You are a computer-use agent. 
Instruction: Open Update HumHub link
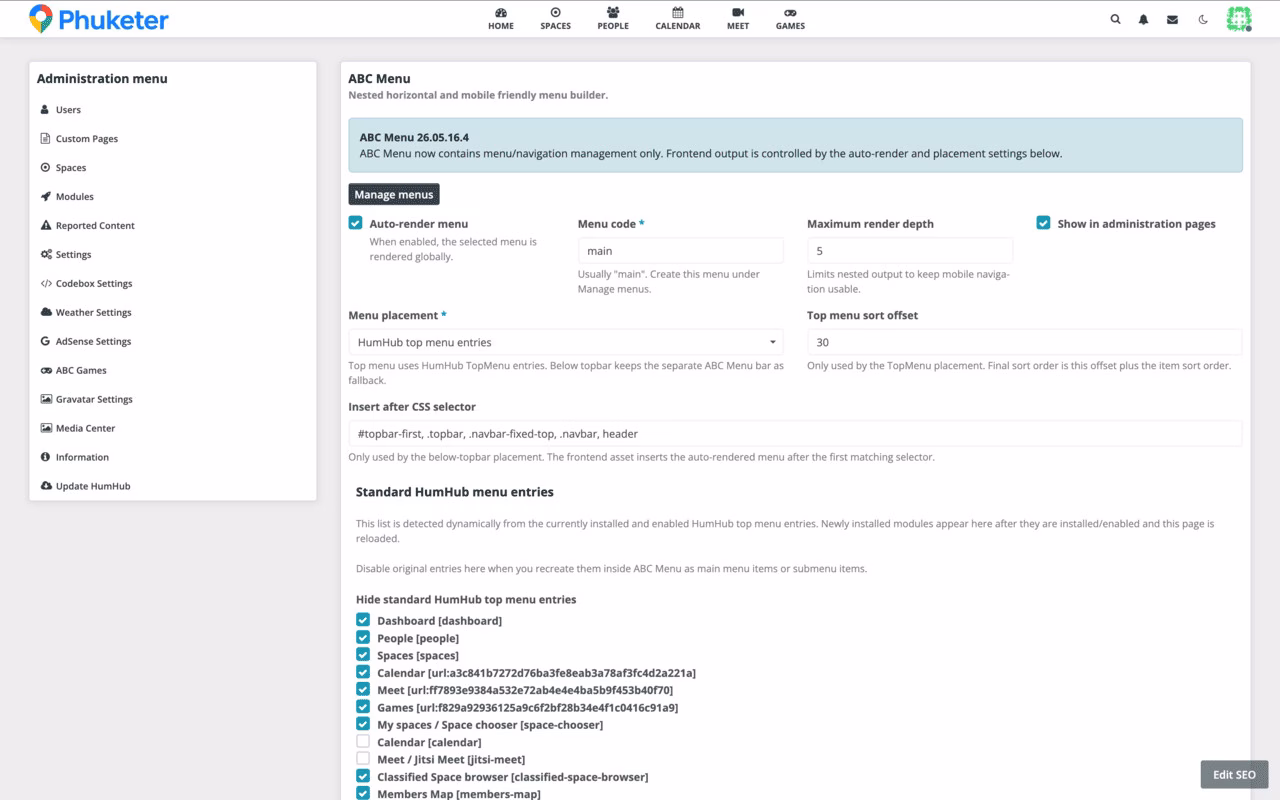click(93, 487)
